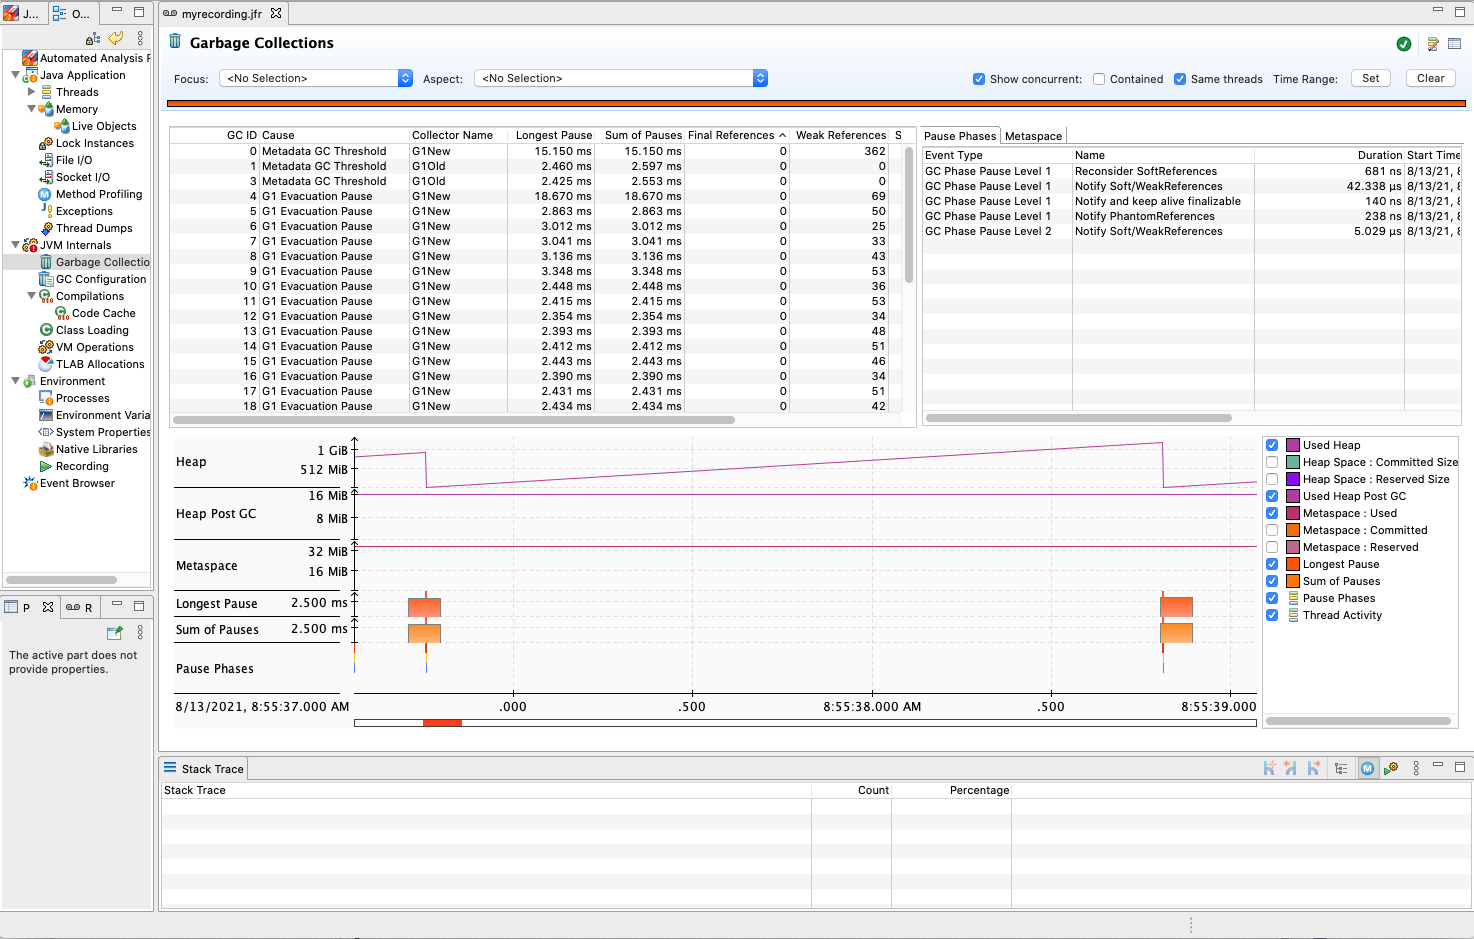Enable the Contained checkbox
This screenshot has width=1474, height=939.
(1099, 79)
